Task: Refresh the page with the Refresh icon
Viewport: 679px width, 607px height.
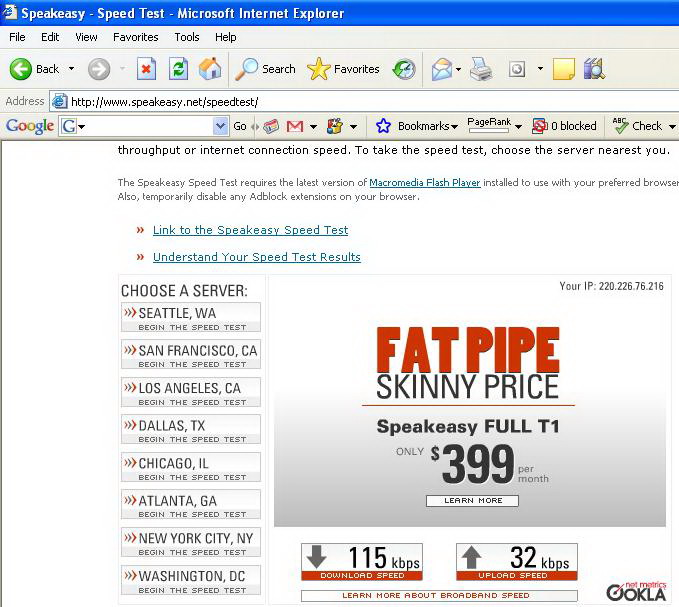Action: [x=178, y=69]
